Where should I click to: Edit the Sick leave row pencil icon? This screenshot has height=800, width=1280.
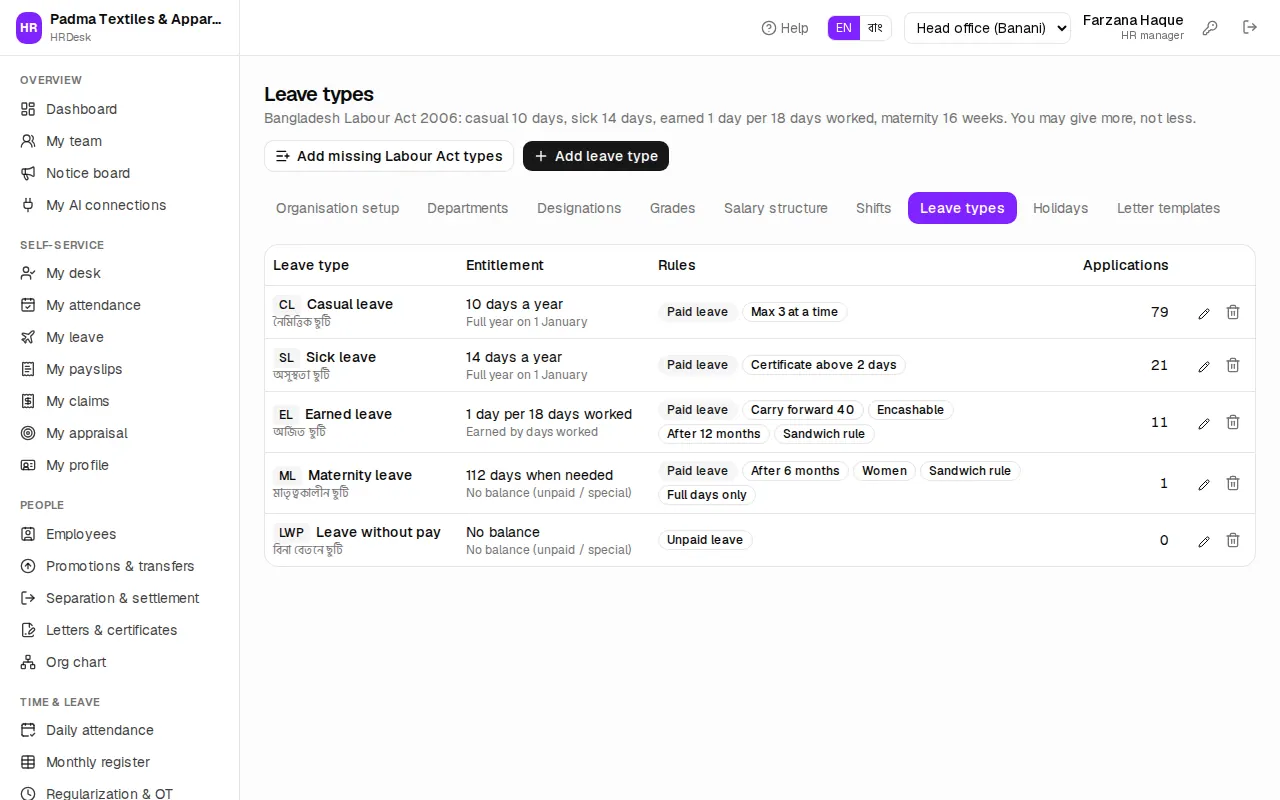click(x=1204, y=366)
